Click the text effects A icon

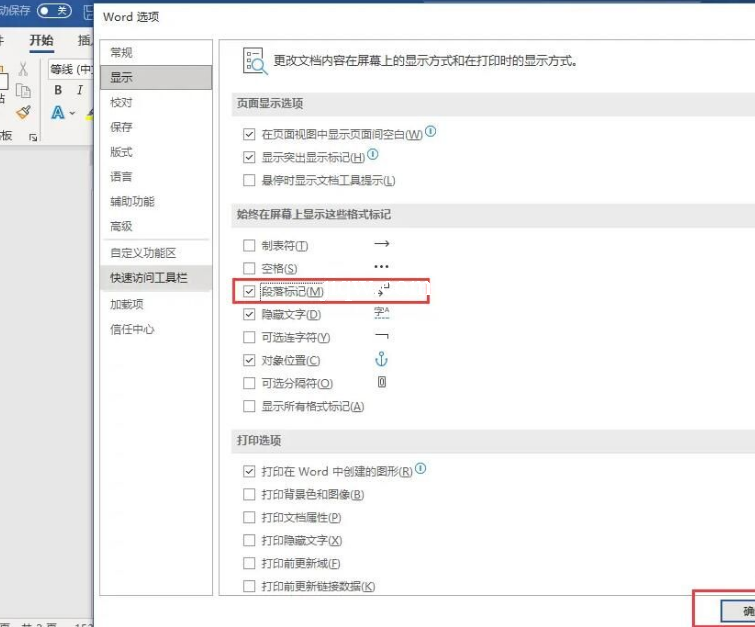(58, 113)
